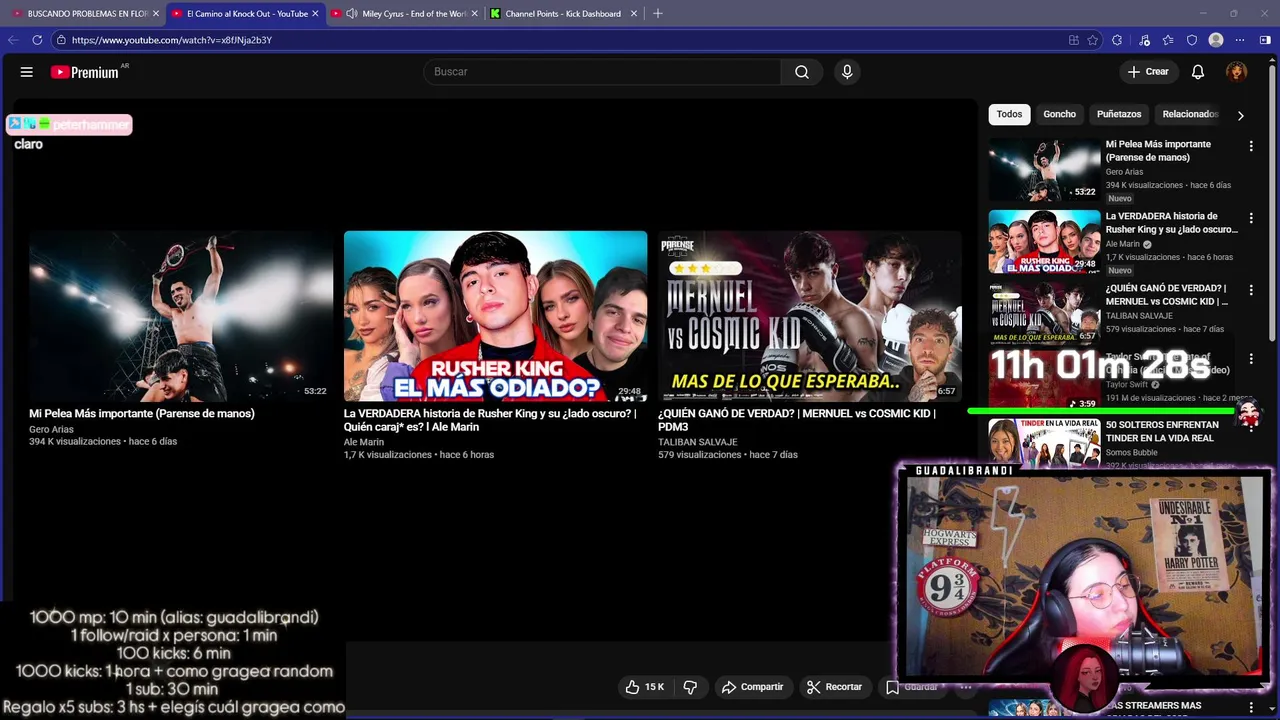This screenshot has width=1280, height=720.
Task: Select the Goncho filter chip
Action: tap(1059, 114)
